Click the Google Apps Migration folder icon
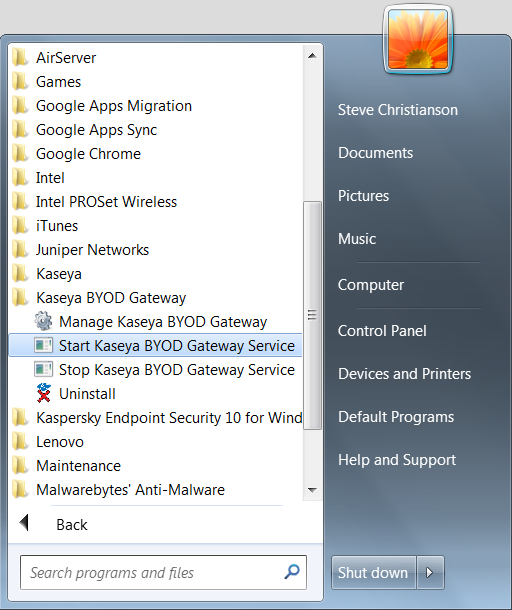Image resolution: width=512 pixels, height=610 pixels. click(x=19, y=106)
